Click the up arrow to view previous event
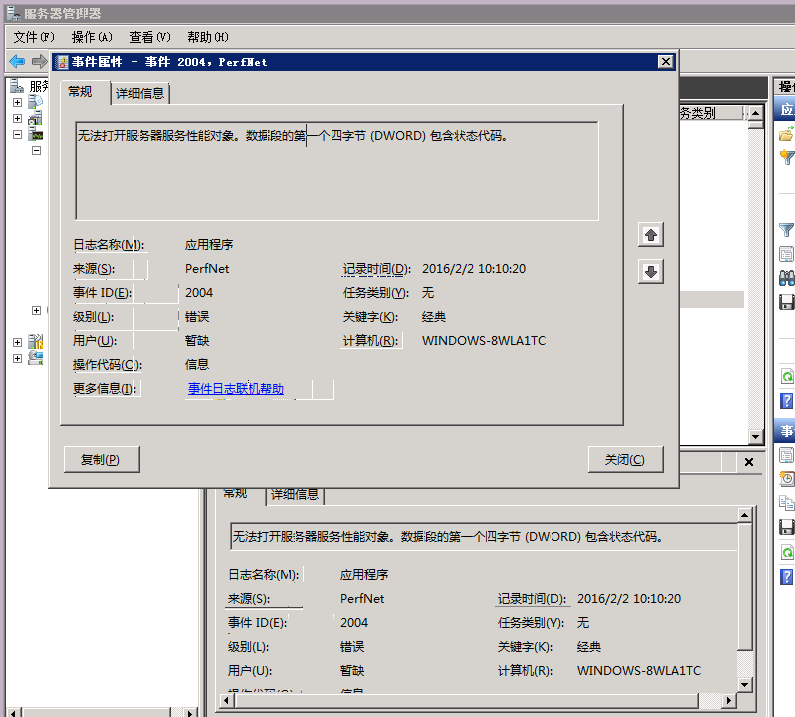 point(651,235)
